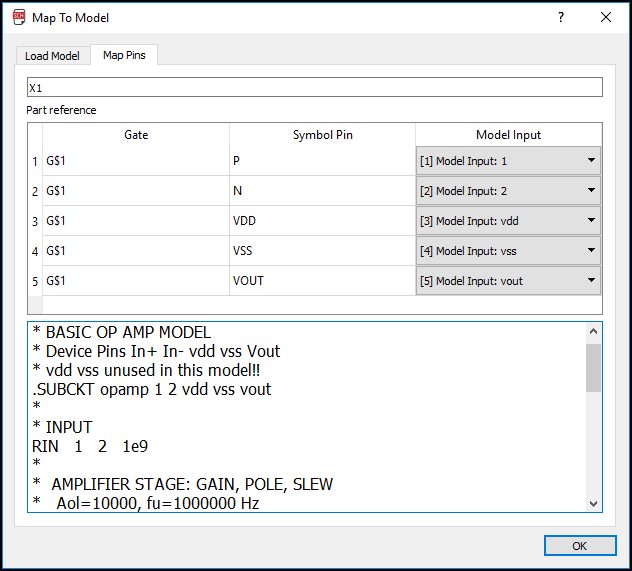Click the X1 part reference field

point(314,88)
